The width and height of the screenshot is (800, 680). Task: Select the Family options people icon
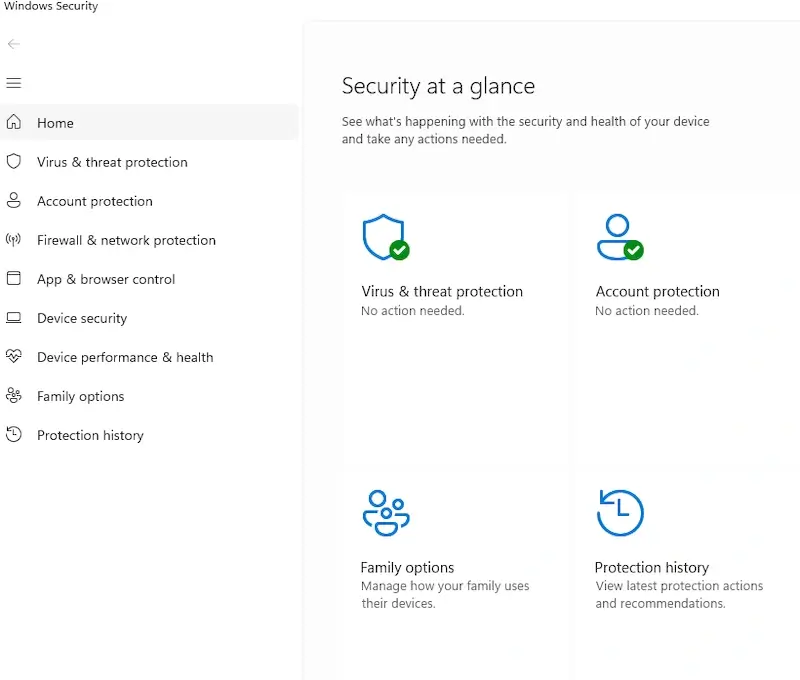tap(14, 396)
